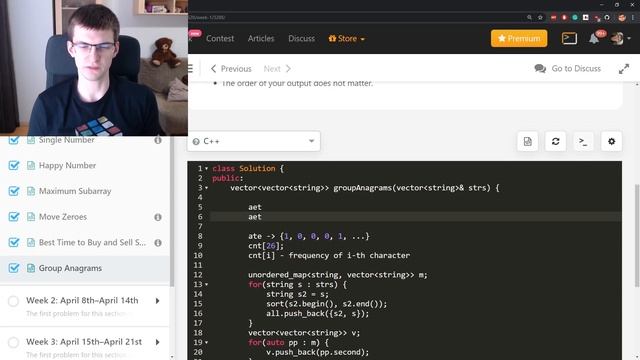640x360 pixels.
Task: Expand Week 3: April 15th–April 21st arrow
Action: tap(158, 342)
